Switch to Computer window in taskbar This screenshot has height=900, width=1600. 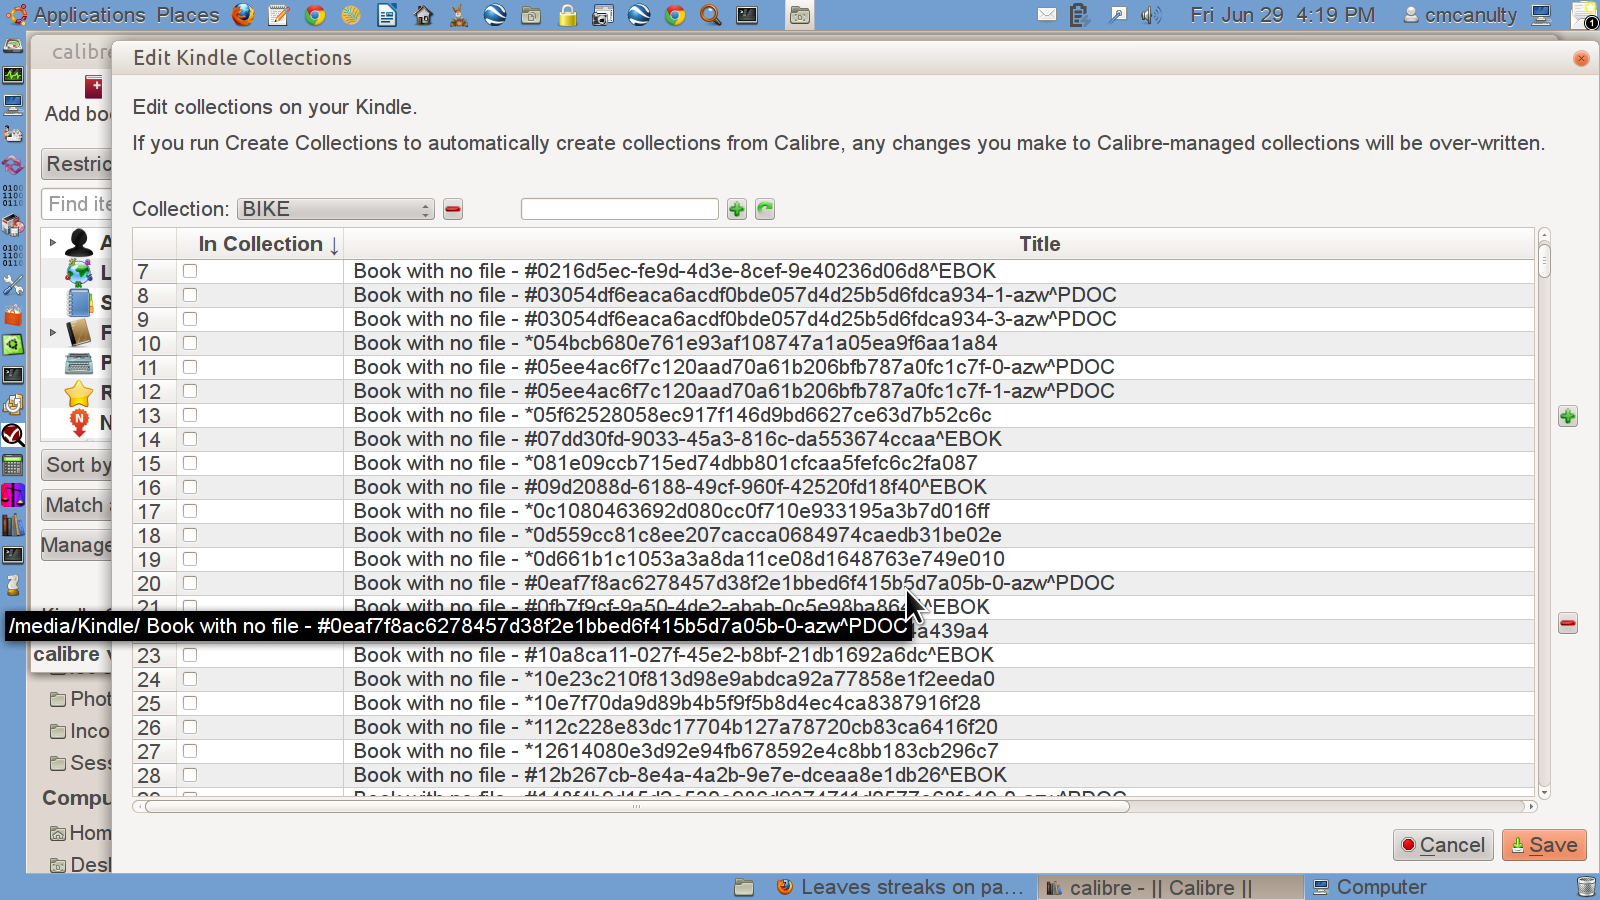[1370, 887]
